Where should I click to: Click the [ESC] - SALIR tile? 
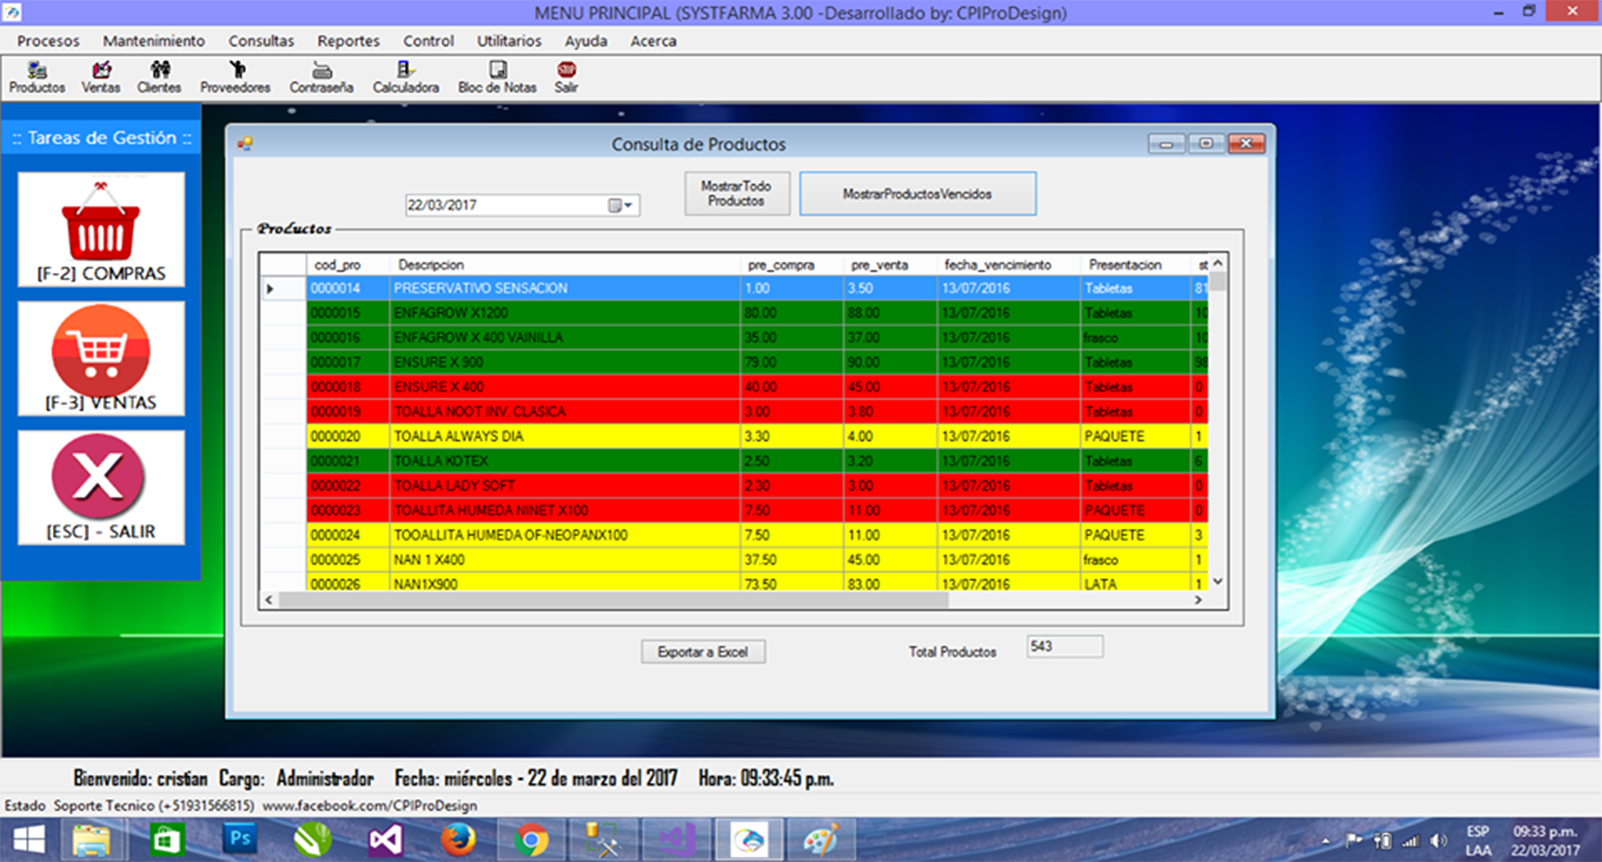pos(101,488)
